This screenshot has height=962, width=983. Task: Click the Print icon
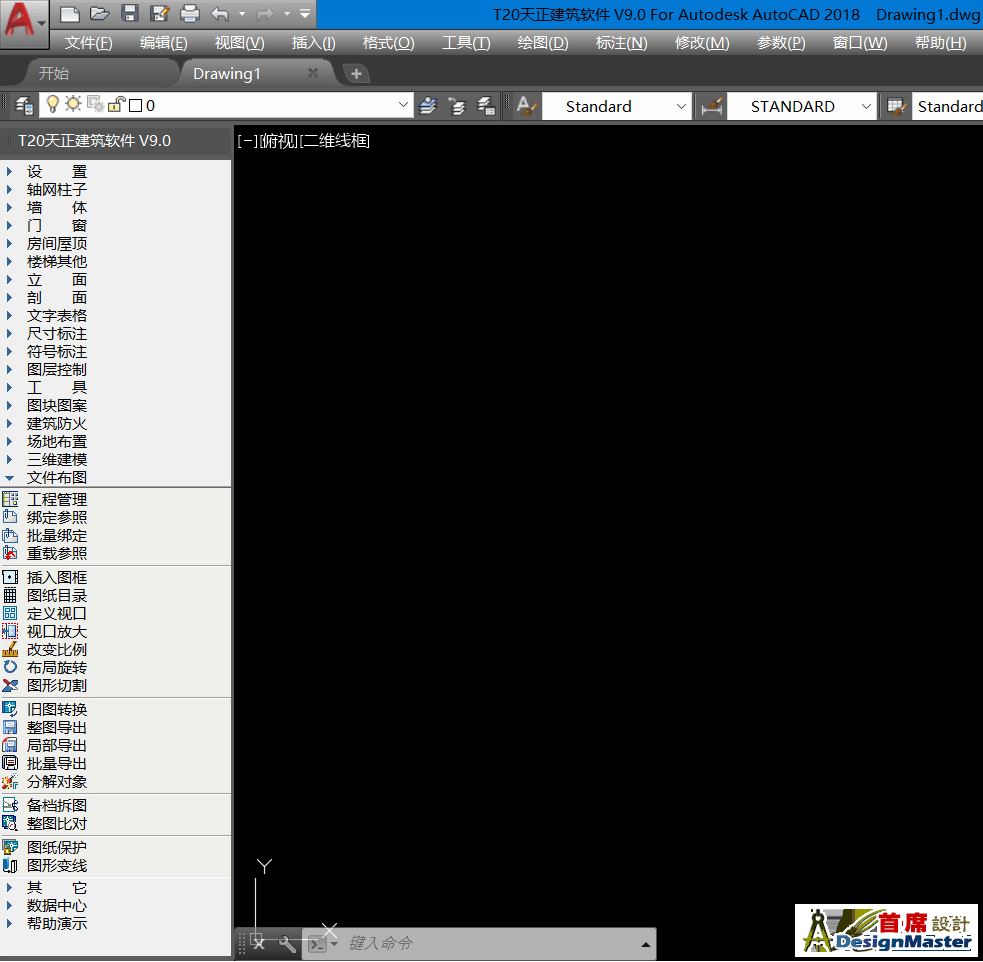point(190,13)
